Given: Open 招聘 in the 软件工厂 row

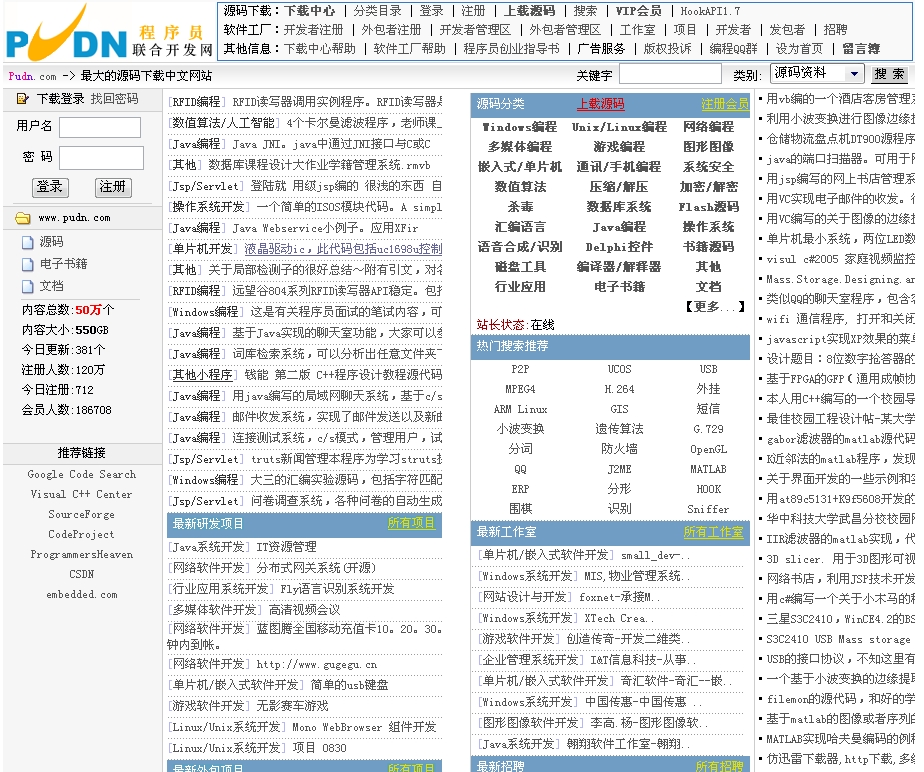Looking at the screenshot, I should coord(835,30).
